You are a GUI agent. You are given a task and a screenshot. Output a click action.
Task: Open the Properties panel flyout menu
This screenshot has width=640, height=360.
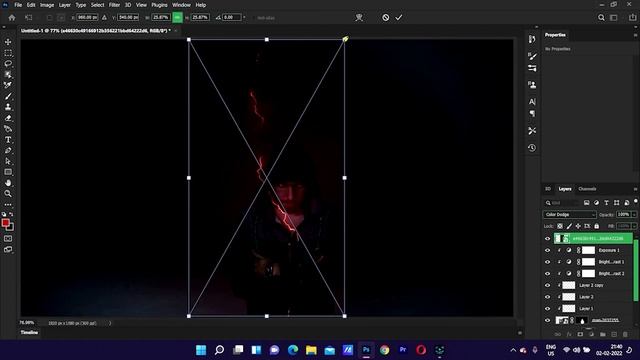click(635, 35)
